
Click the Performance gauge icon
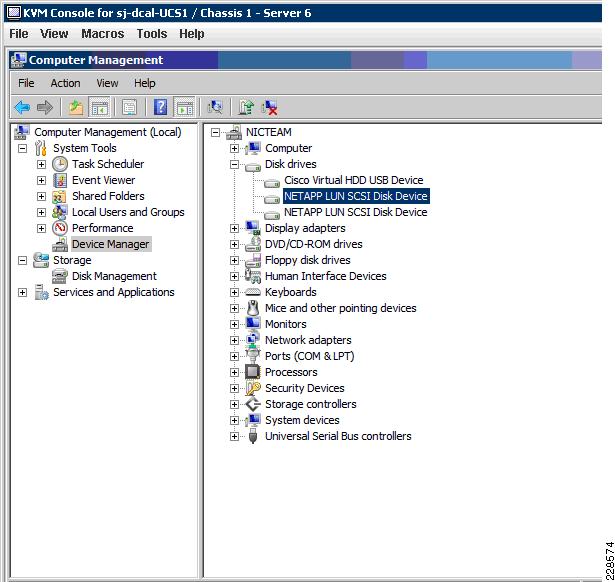point(60,228)
